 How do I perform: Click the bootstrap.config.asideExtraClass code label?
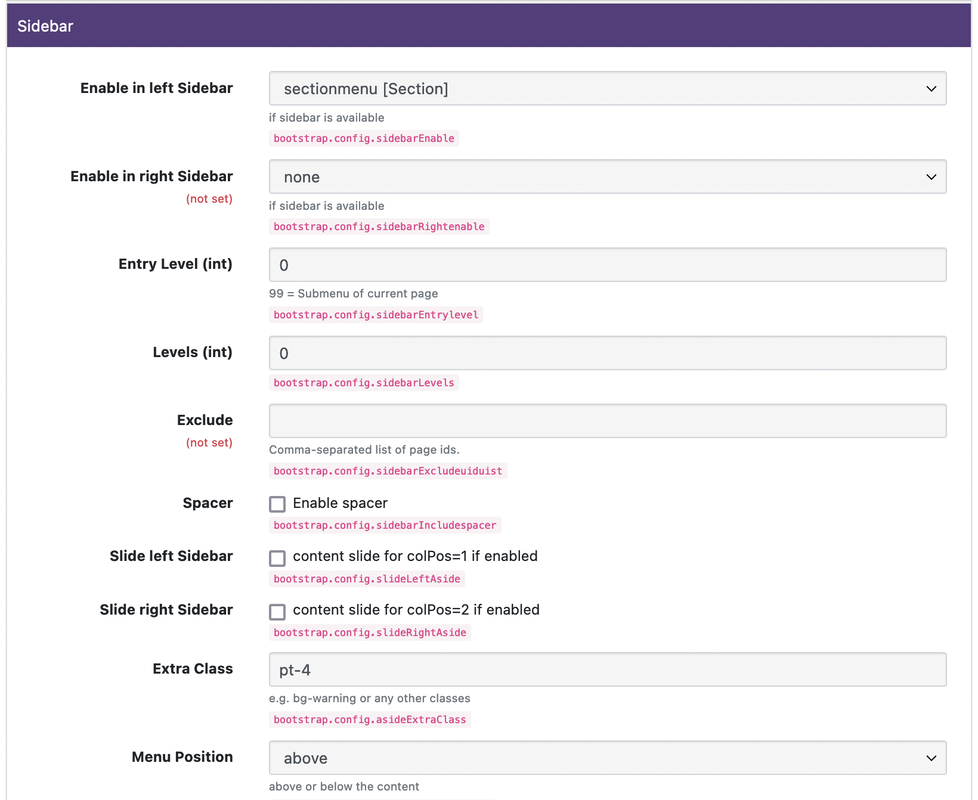point(369,720)
